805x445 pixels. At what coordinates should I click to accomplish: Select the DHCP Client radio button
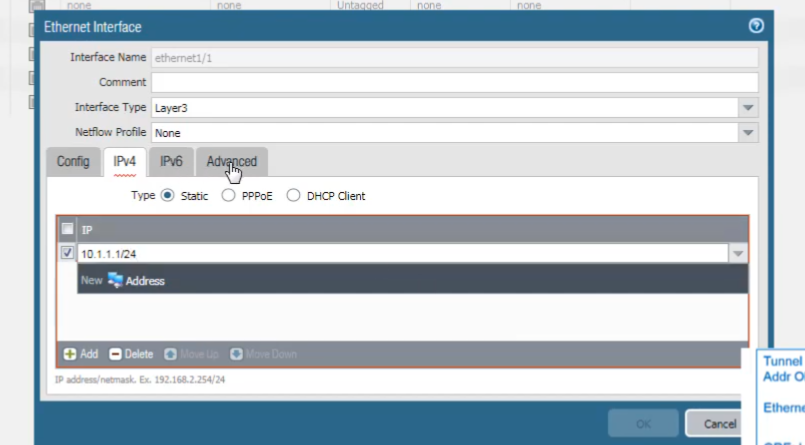pyautogui.click(x=293, y=196)
